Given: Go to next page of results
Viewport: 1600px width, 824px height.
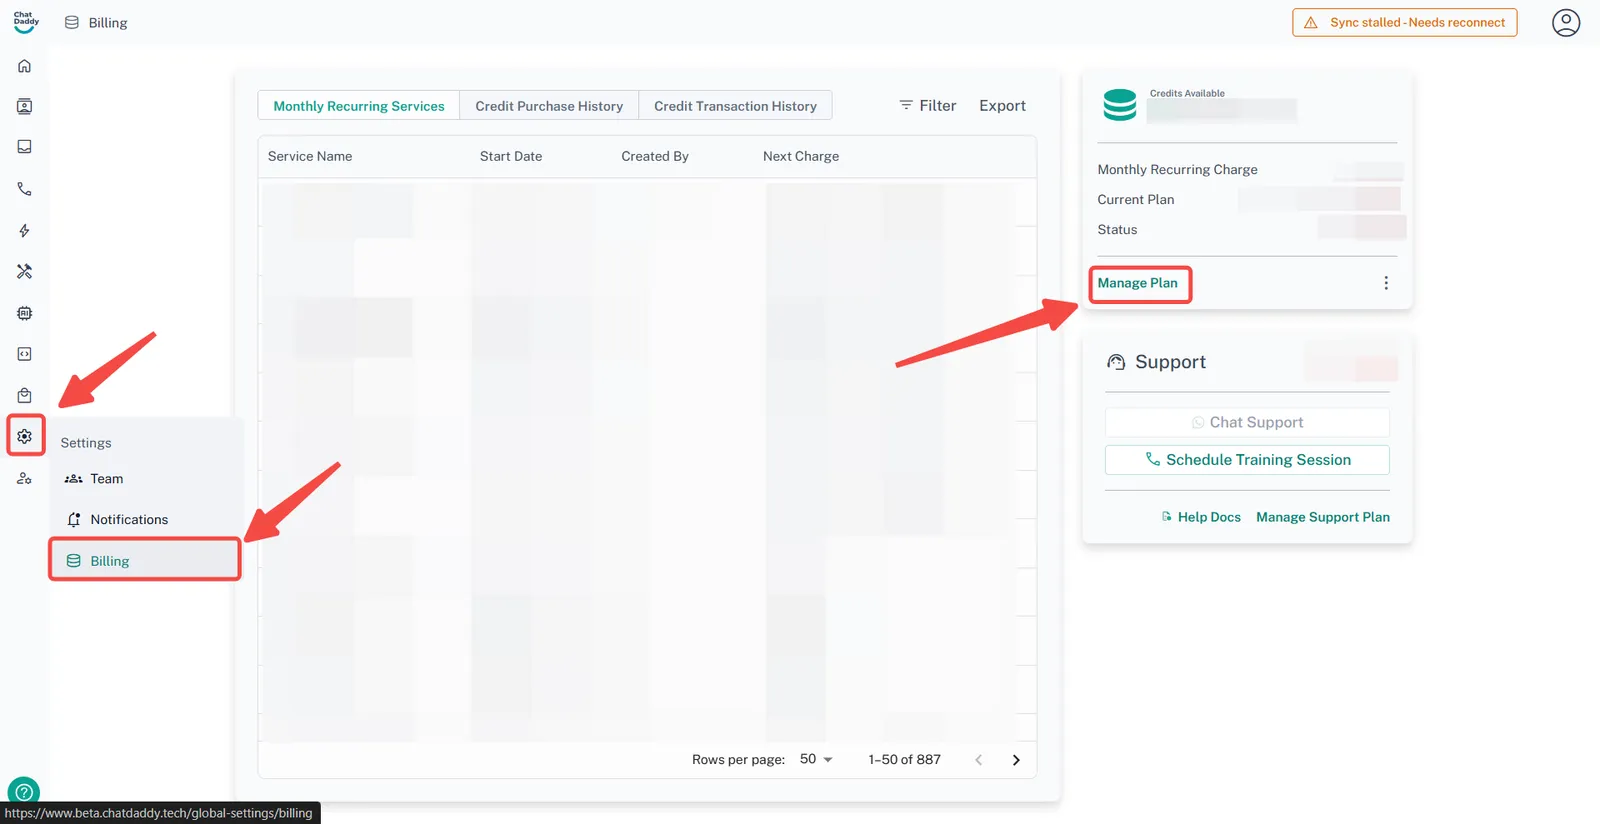Looking at the screenshot, I should coord(1016,760).
